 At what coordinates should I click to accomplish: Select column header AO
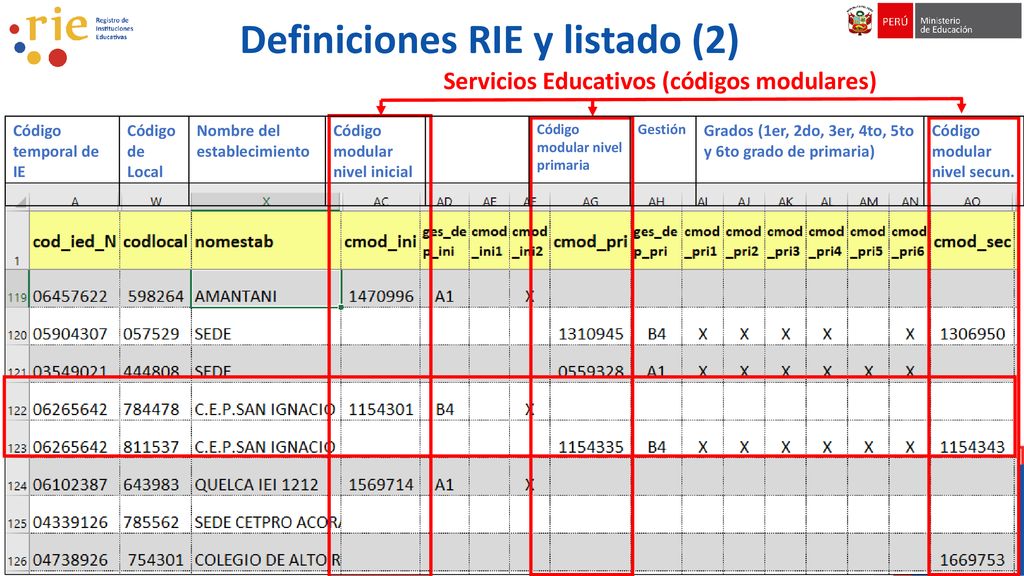972,200
